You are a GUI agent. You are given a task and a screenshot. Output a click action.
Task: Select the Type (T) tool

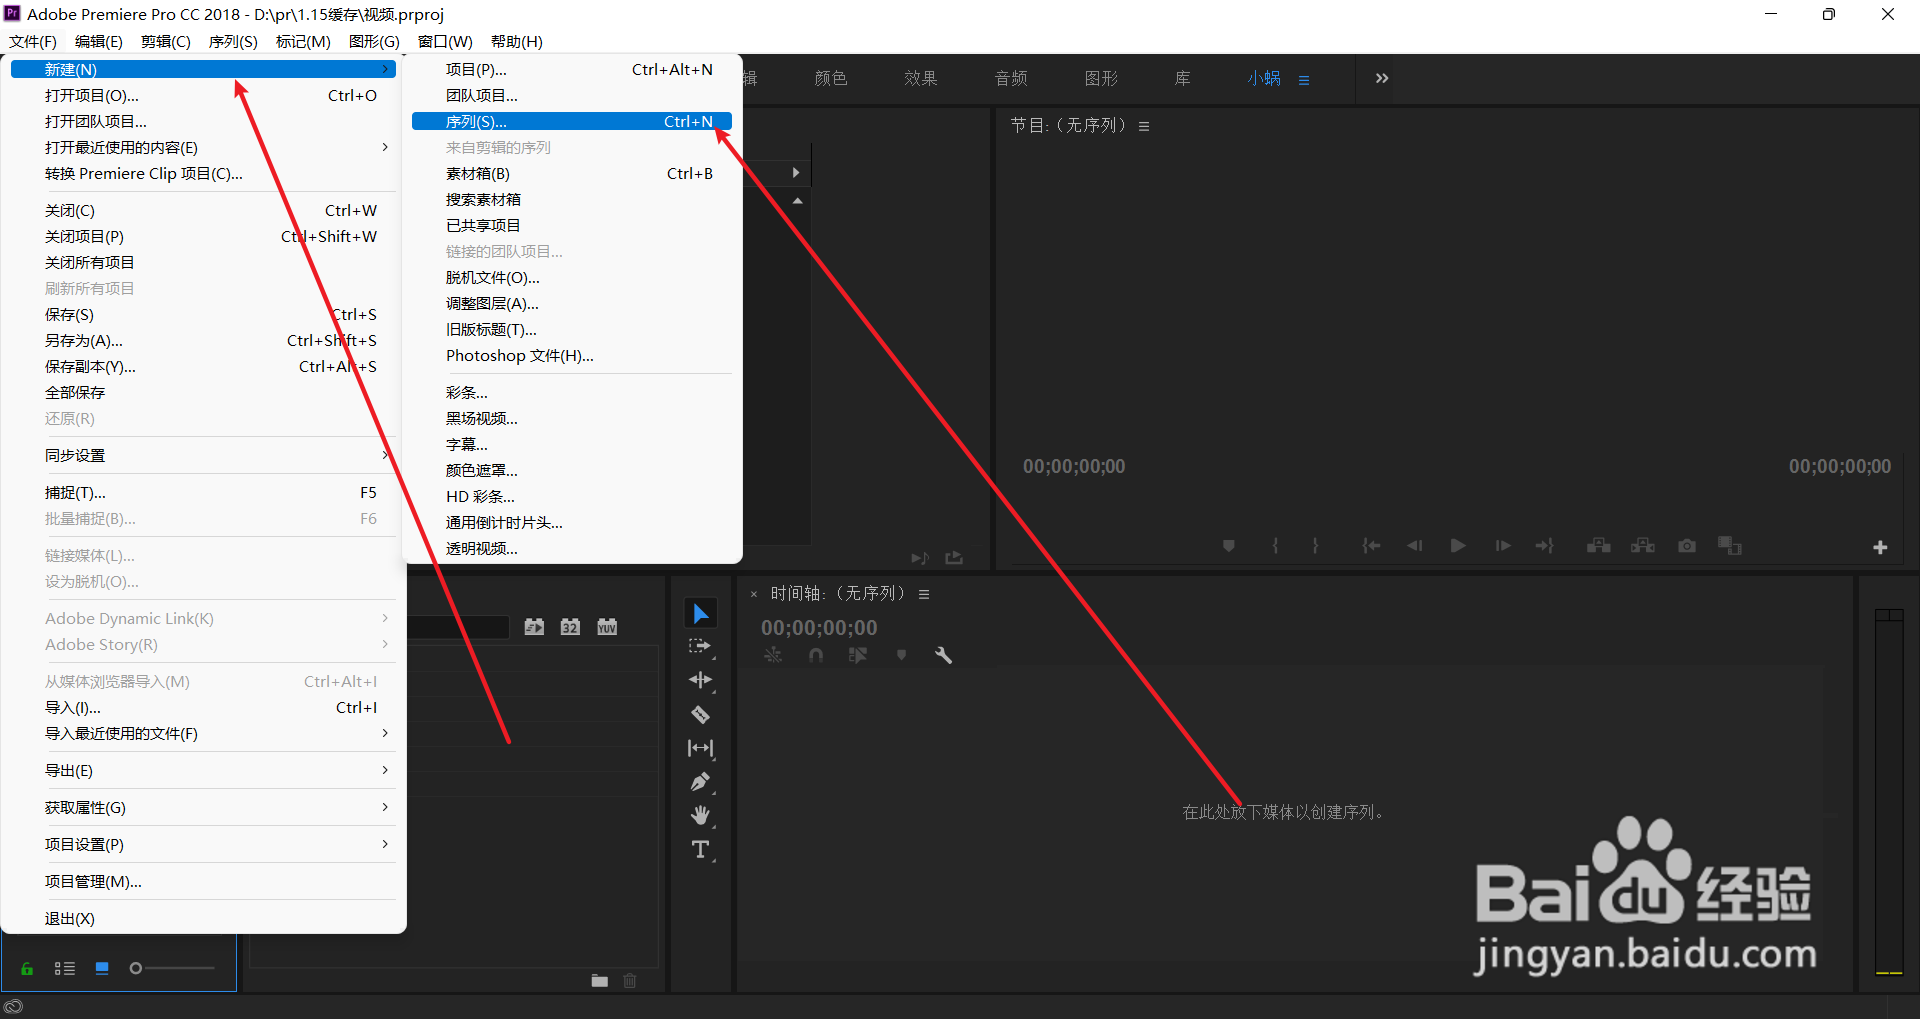700,850
